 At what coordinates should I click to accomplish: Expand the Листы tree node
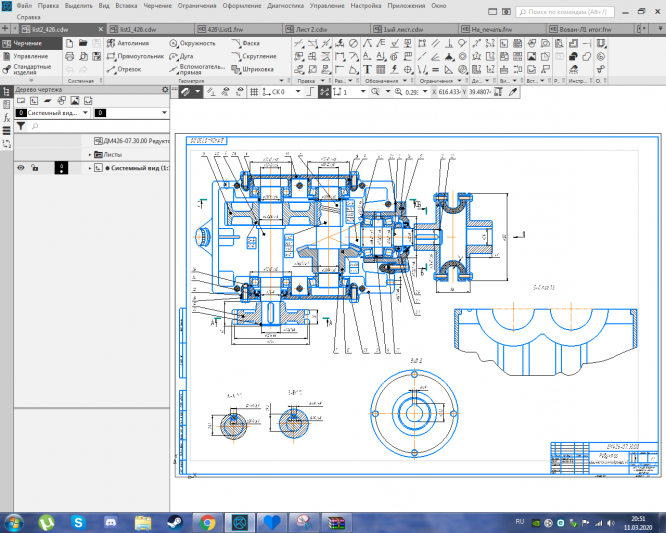pos(89,155)
